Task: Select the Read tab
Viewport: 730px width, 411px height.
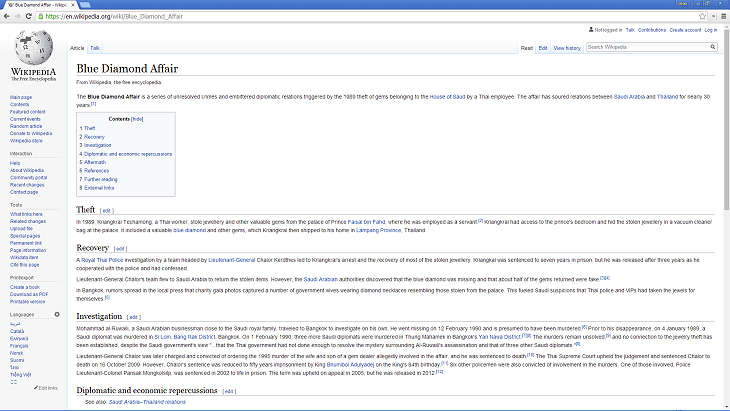Action: [527, 48]
